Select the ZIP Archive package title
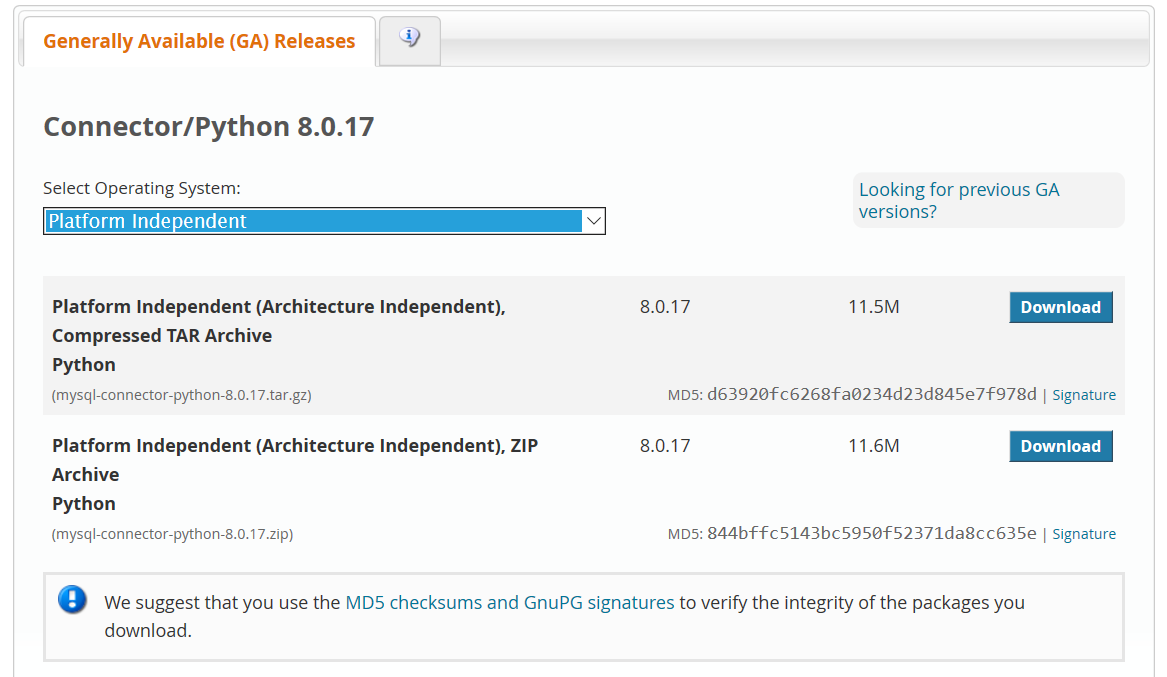The height and width of the screenshot is (677, 1167). (x=295, y=475)
